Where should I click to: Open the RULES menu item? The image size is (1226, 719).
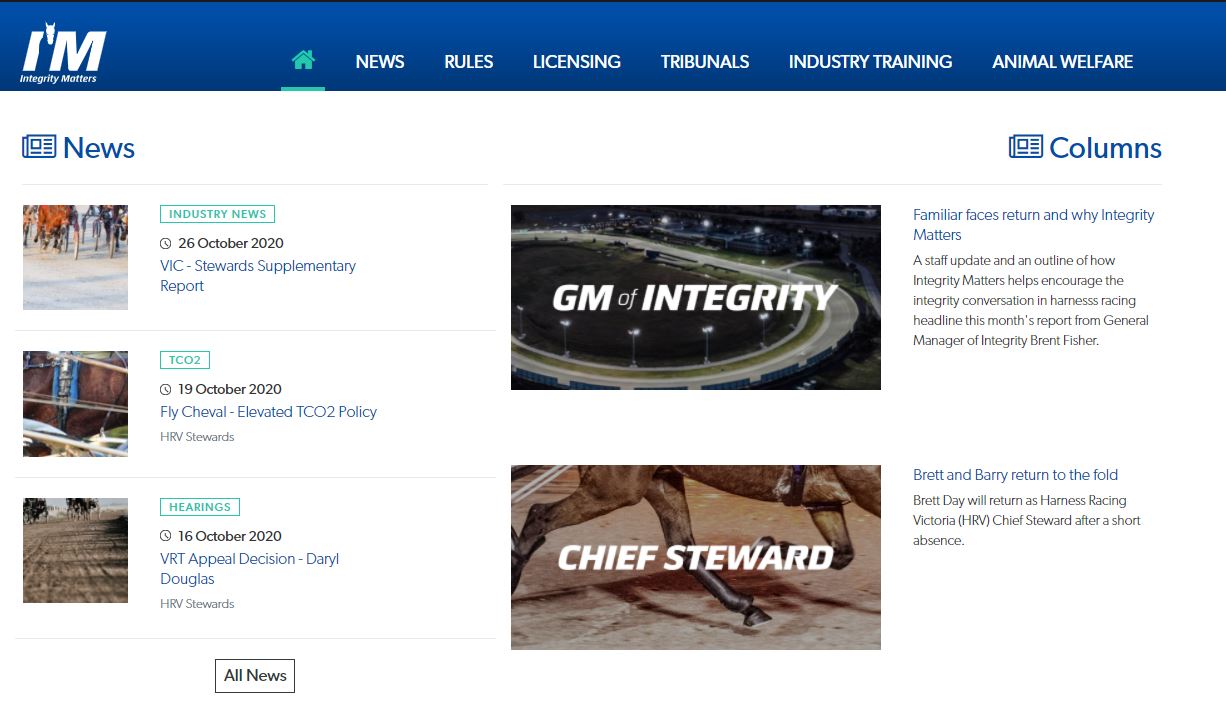(469, 62)
